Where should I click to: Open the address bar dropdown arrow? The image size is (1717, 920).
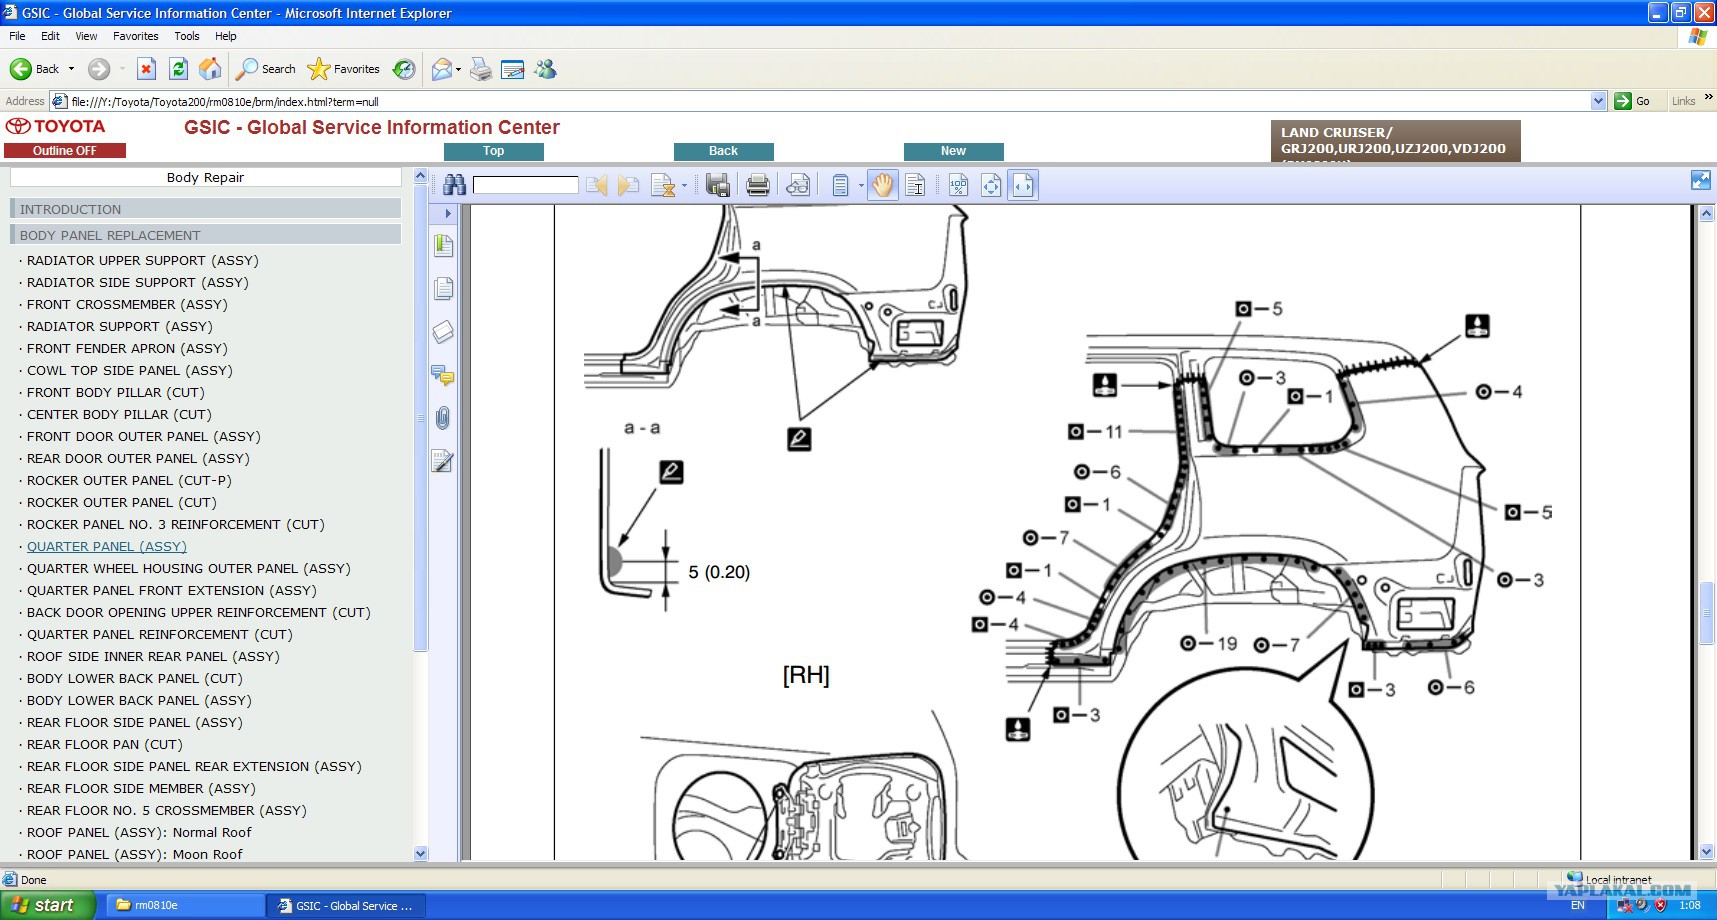(1598, 101)
